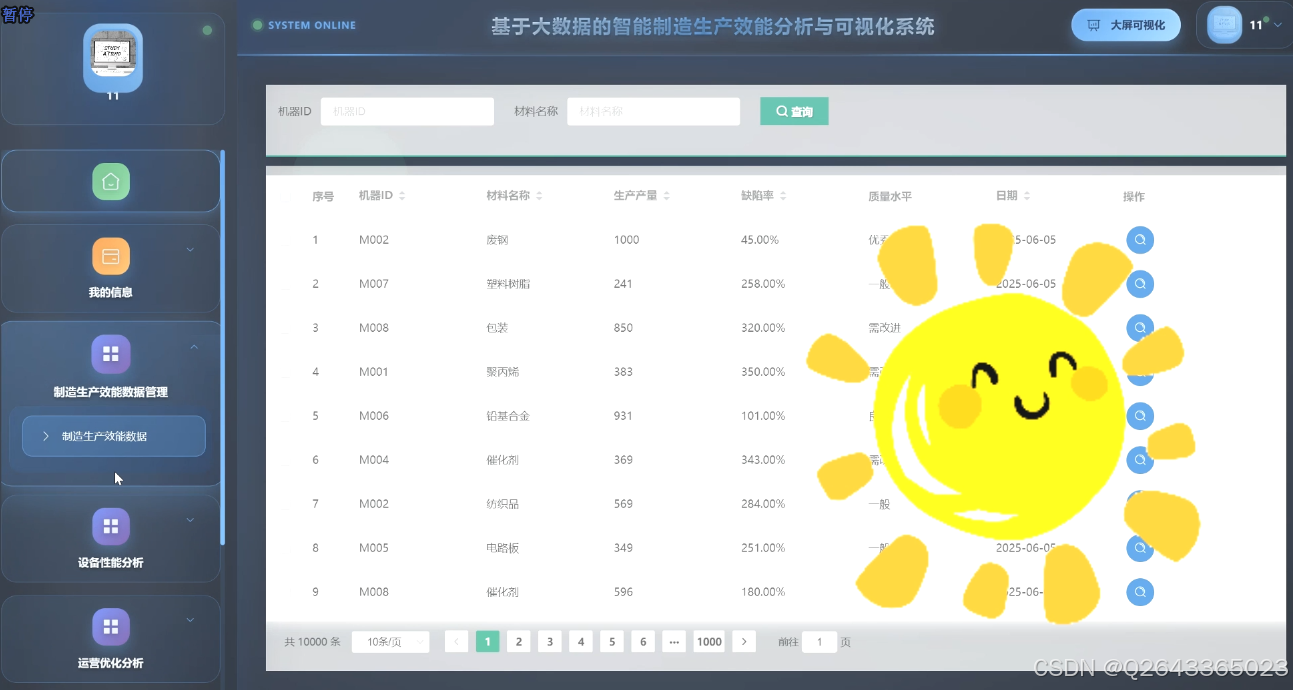
Task: Click the view magnifier icon for 塑料树脂 row
Action: coord(1139,284)
